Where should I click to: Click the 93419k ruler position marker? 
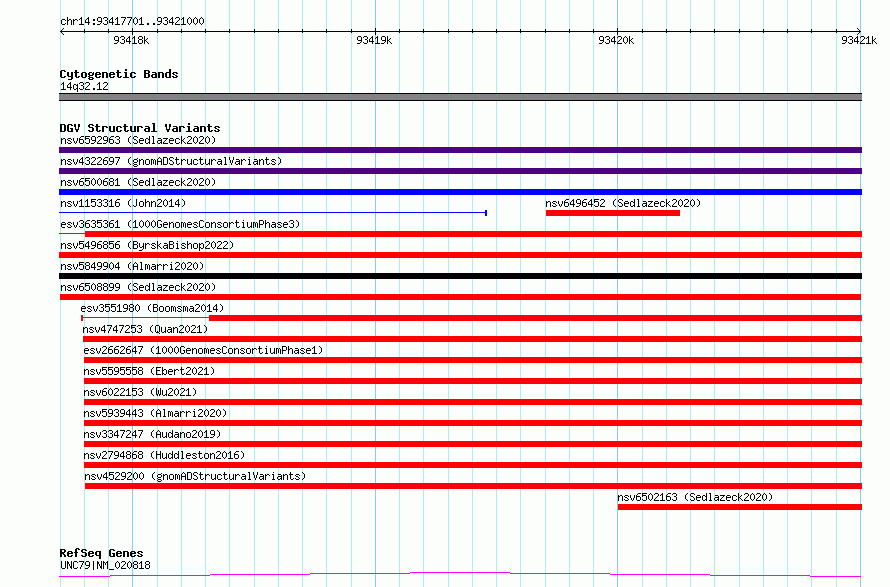tap(374, 40)
